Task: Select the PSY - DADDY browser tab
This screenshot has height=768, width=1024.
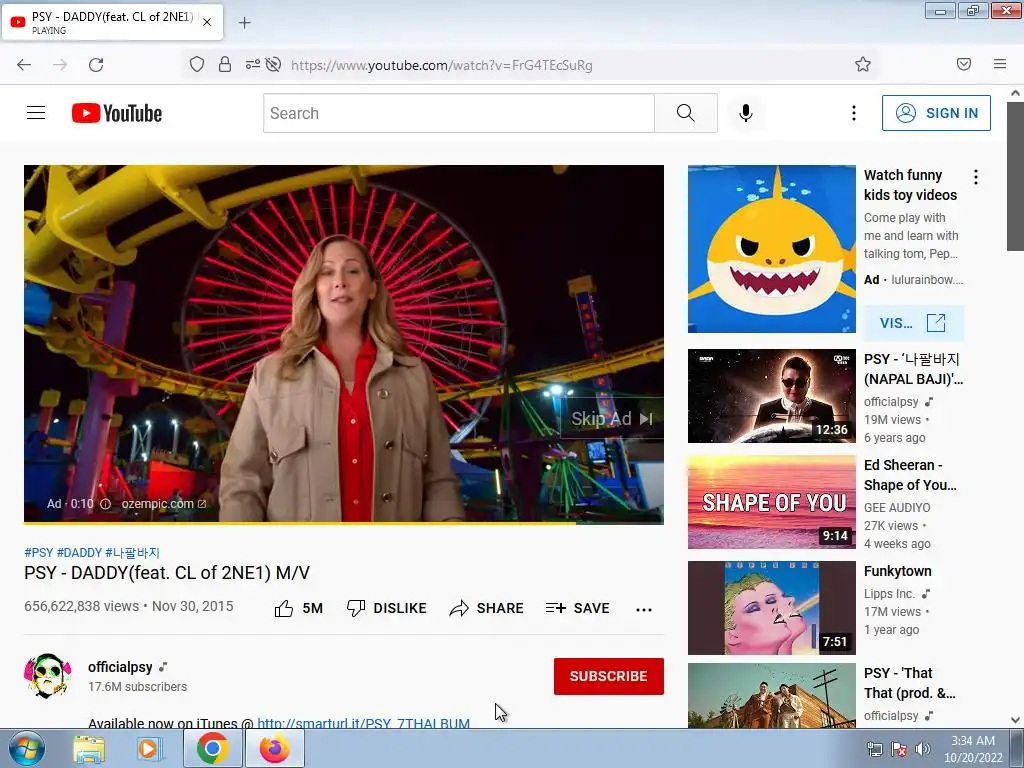Action: [112, 22]
